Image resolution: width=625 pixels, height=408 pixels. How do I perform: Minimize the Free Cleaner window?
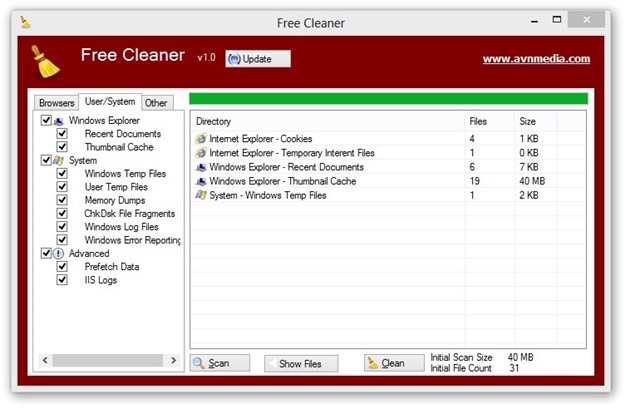[x=535, y=20]
